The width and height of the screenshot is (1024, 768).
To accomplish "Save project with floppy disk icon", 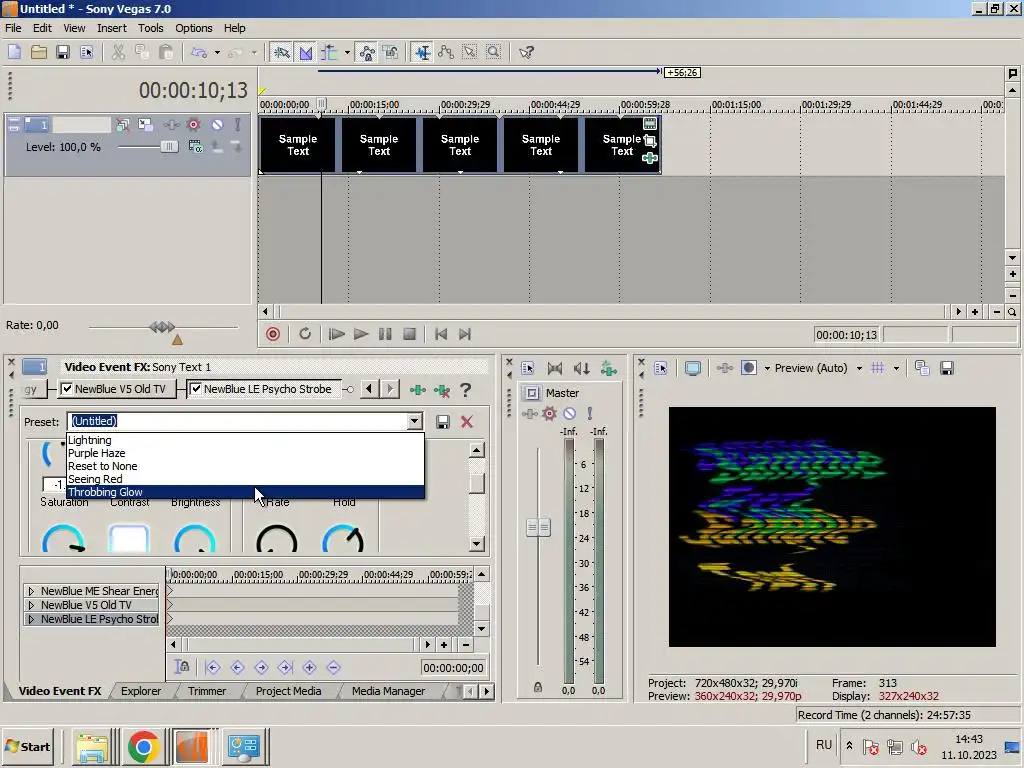I will click(63, 52).
